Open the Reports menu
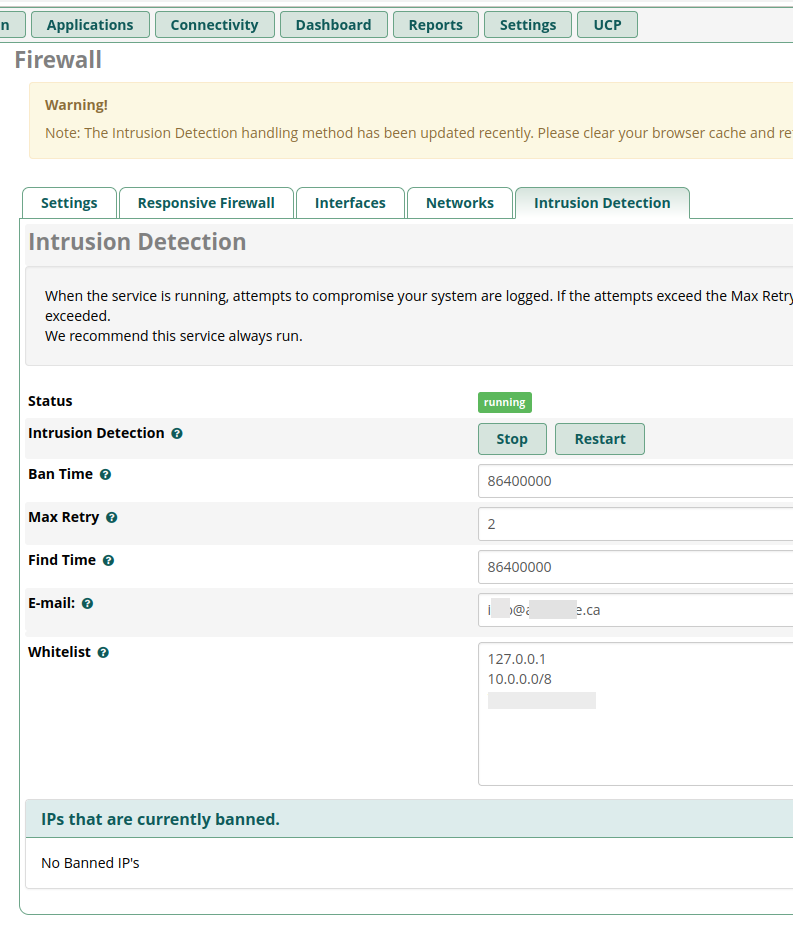Screen dimensions: 793x937 click(x=435, y=25)
